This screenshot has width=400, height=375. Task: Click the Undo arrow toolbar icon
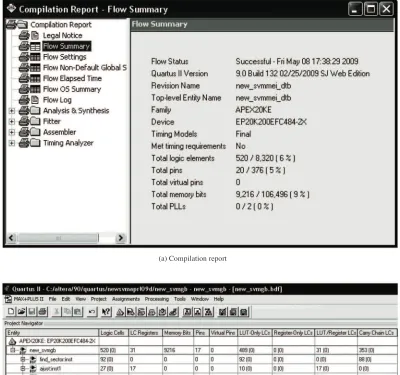(x=92, y=312)
